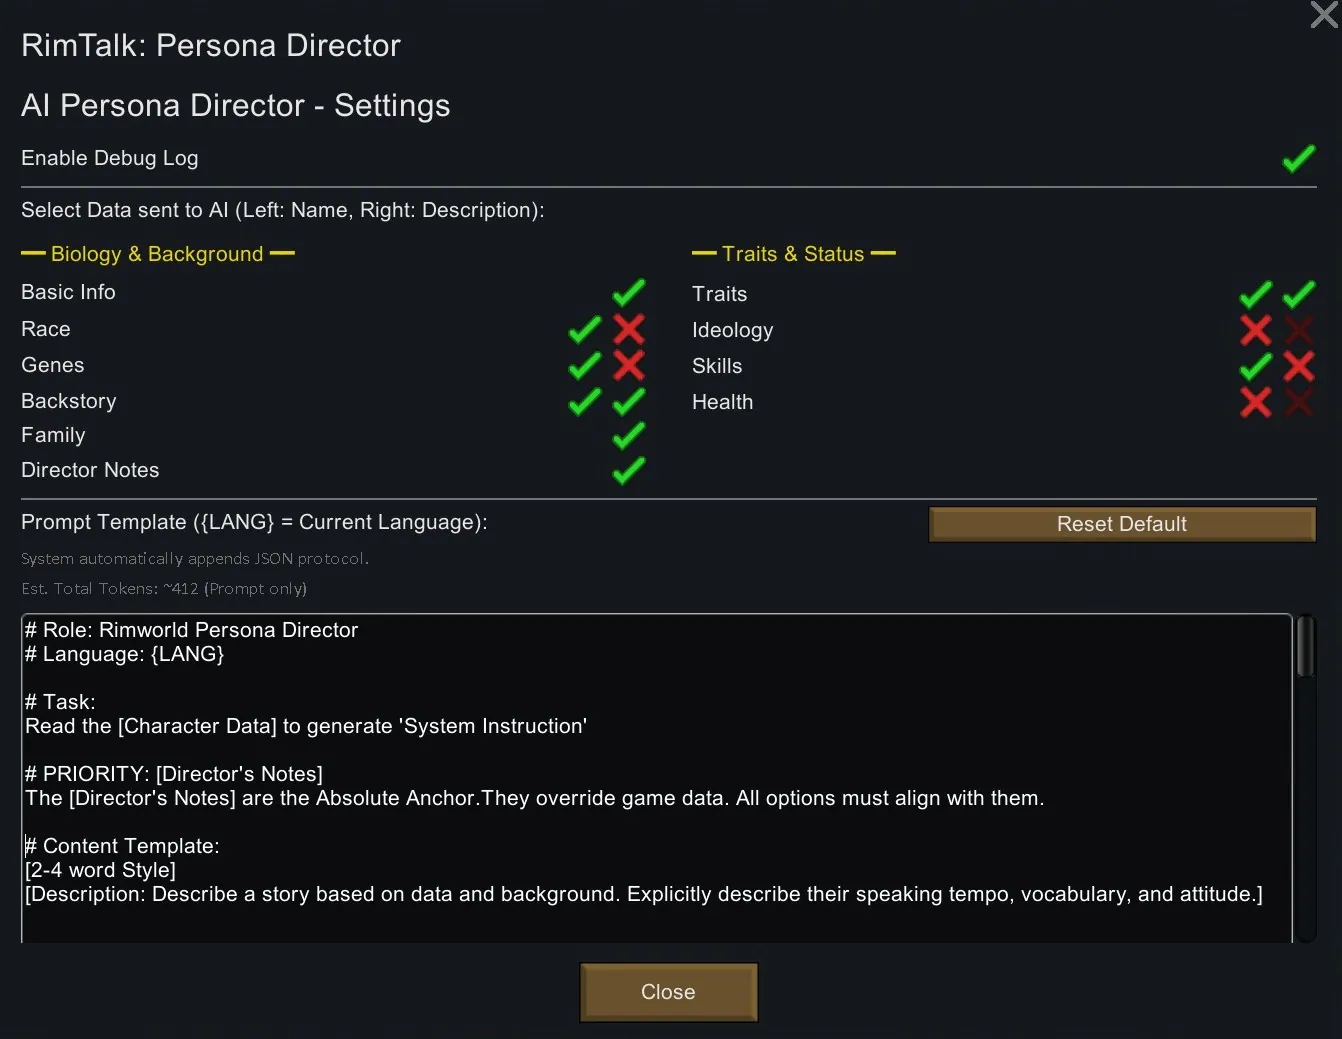The image size is (1342, 1039).
Task: Disable the Traits description checkmark
Action: (x=1298, y=294)
